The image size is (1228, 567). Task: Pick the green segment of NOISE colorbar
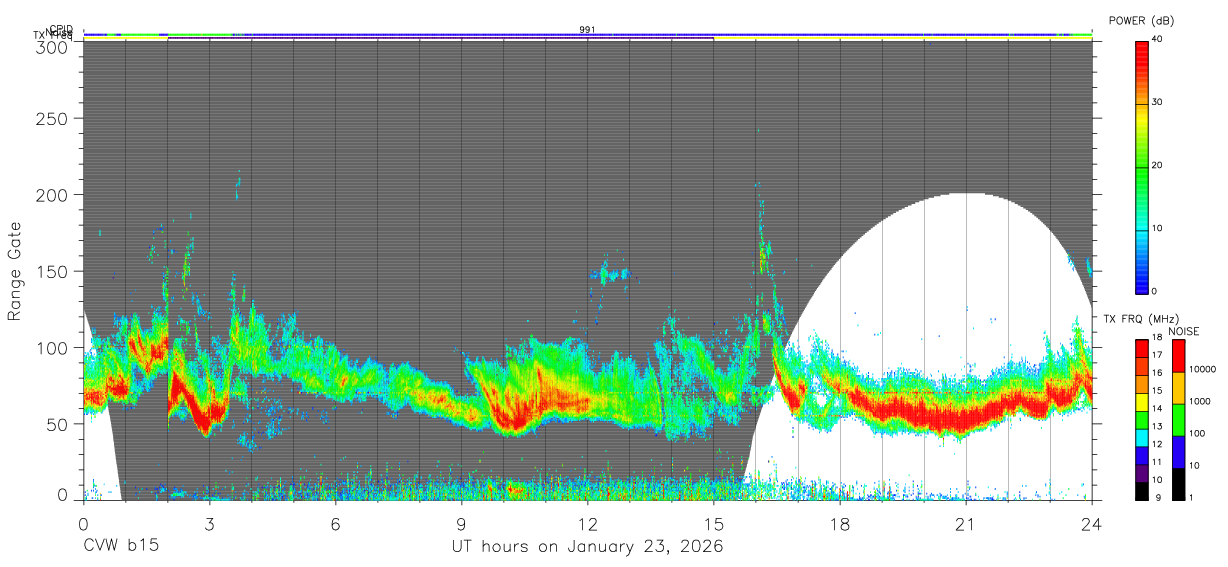(x=1177, y=418)
